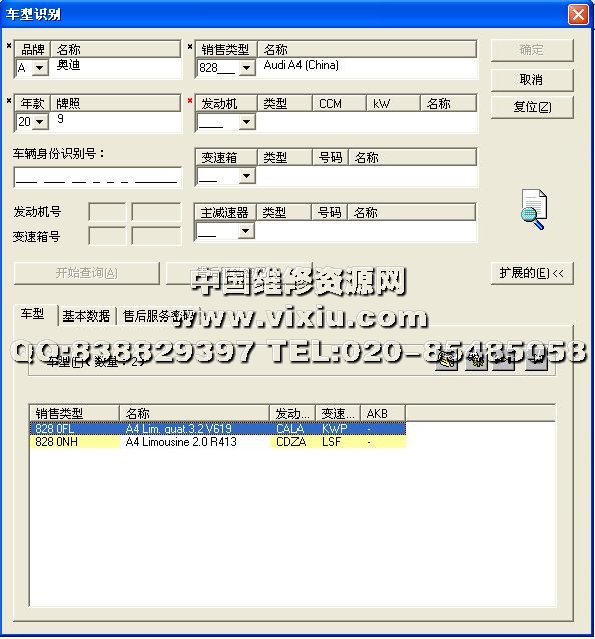This screenshot has height=639, width=595.
Task: Click the 变速... column header in list
Action: pyautogui.click(x=338, y=413)
